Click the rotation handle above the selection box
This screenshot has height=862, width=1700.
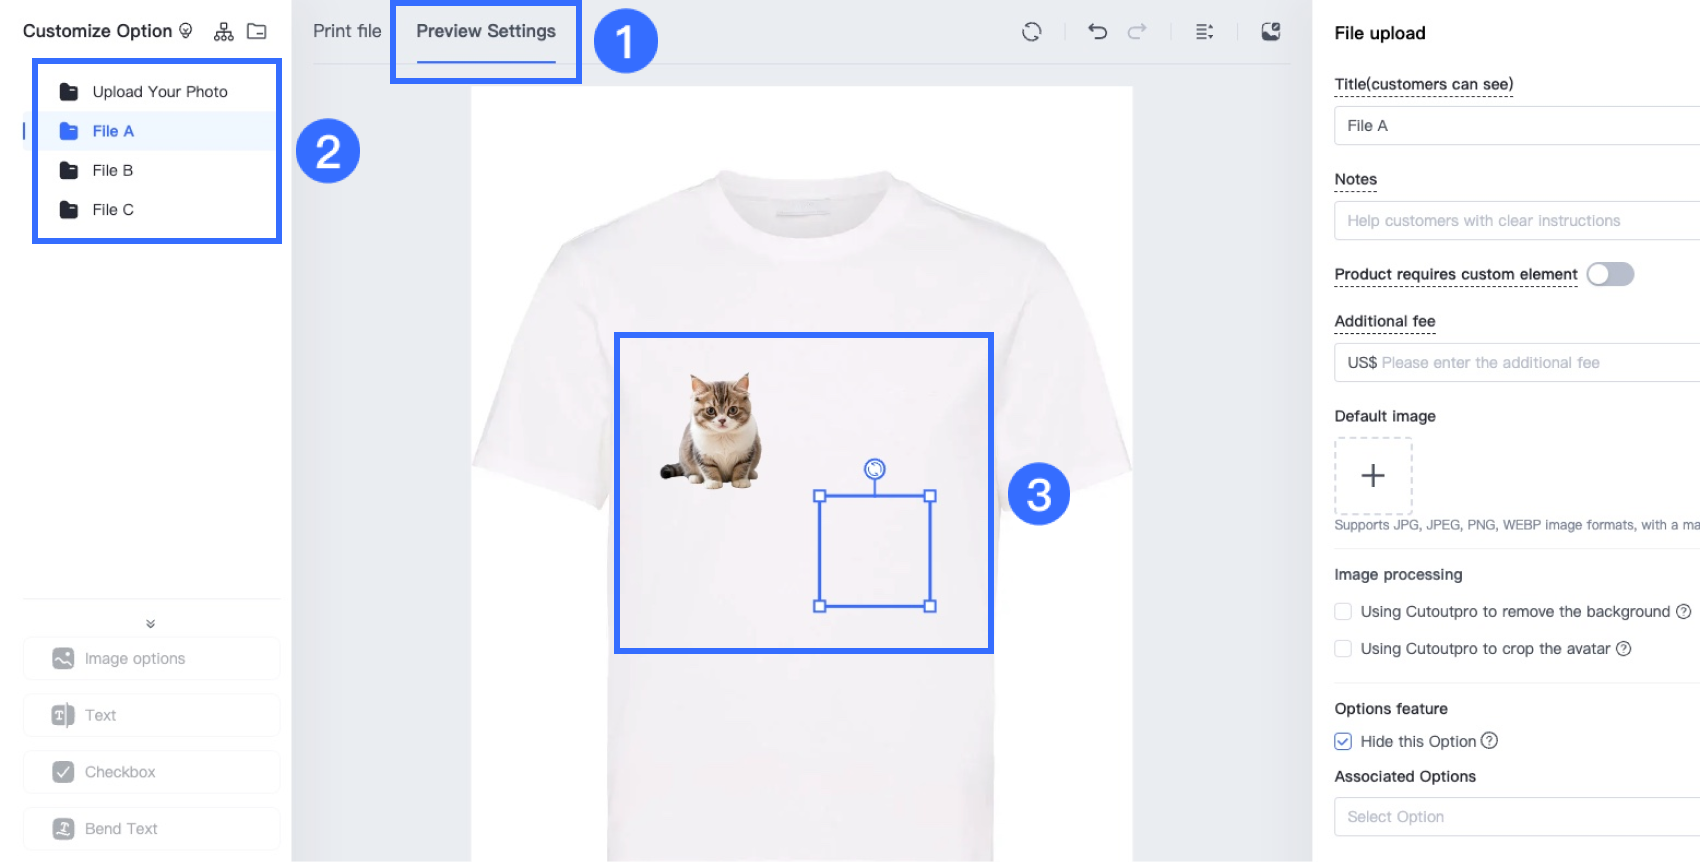coord(874,469)
